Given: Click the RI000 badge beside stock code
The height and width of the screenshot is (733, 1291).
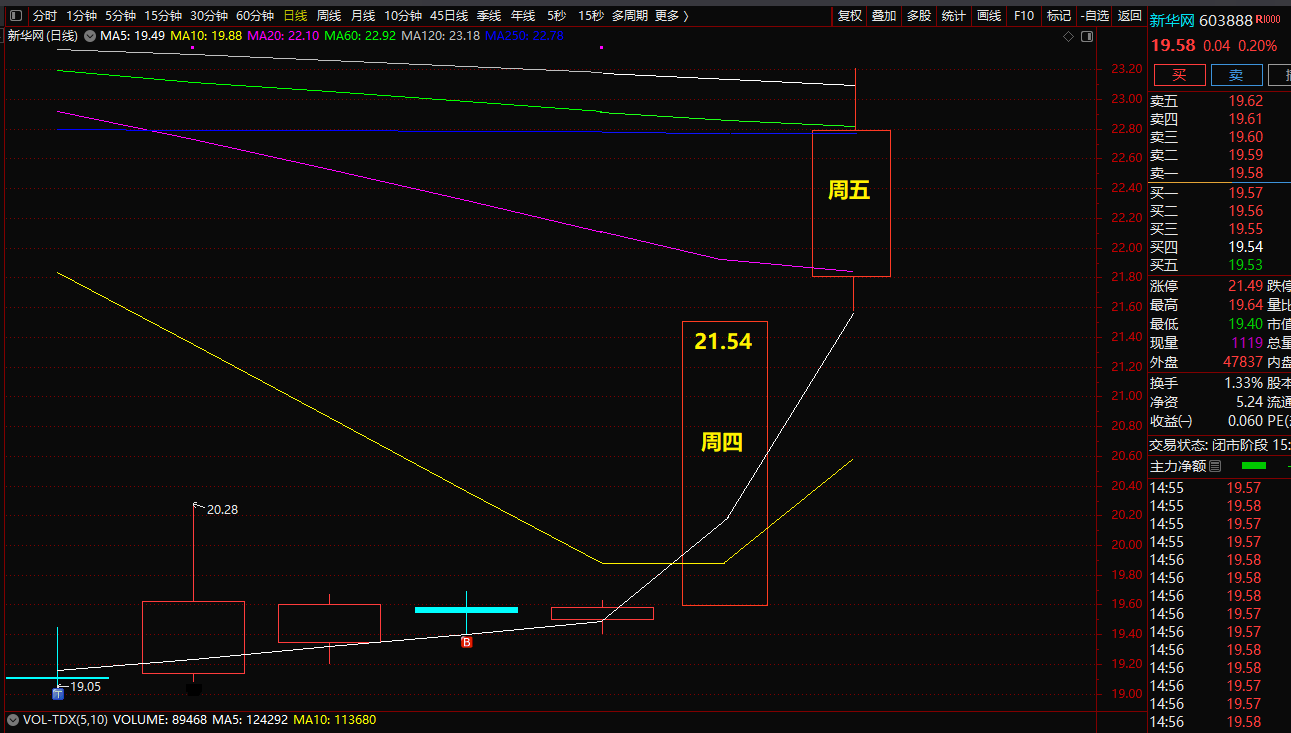Looking at the screenshot, I should coord(1268,20).
